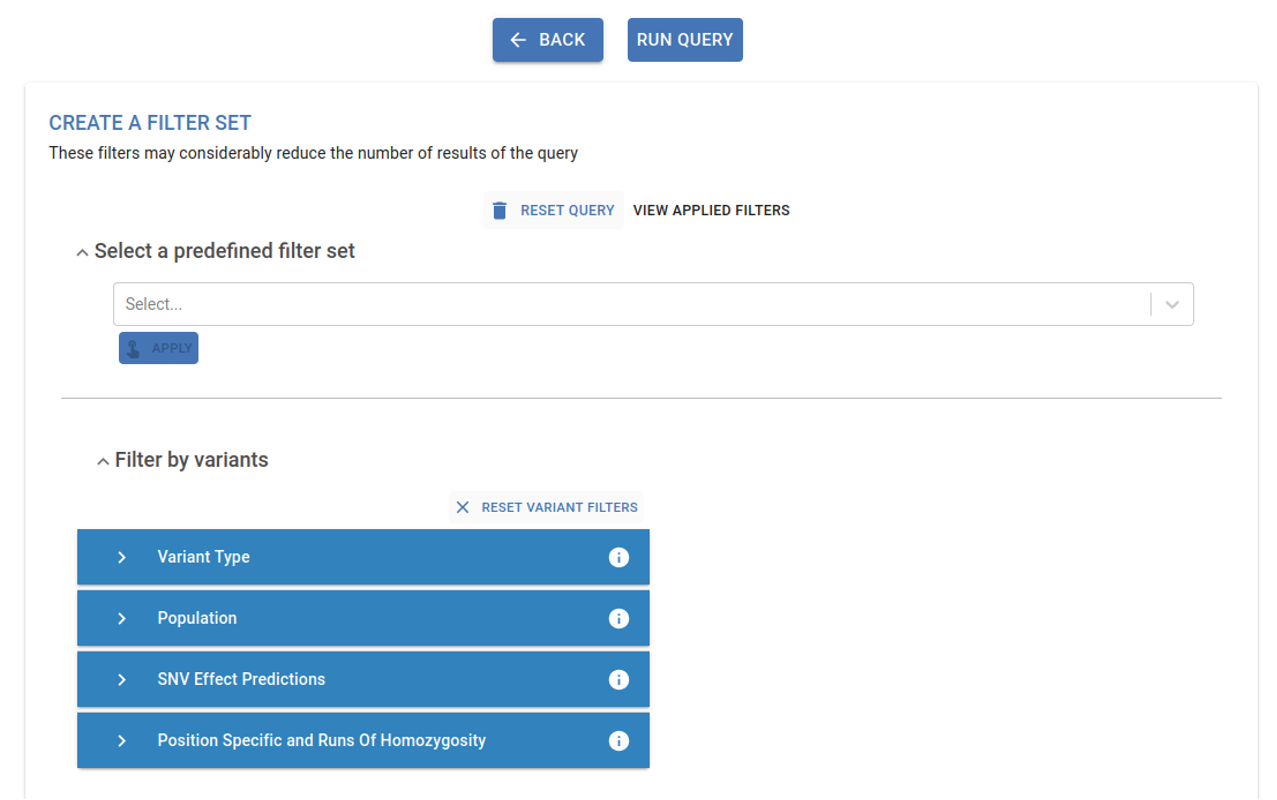Click the info icon on Population panel
Viewport: 1277px width, 800px height.
(619, 618)
